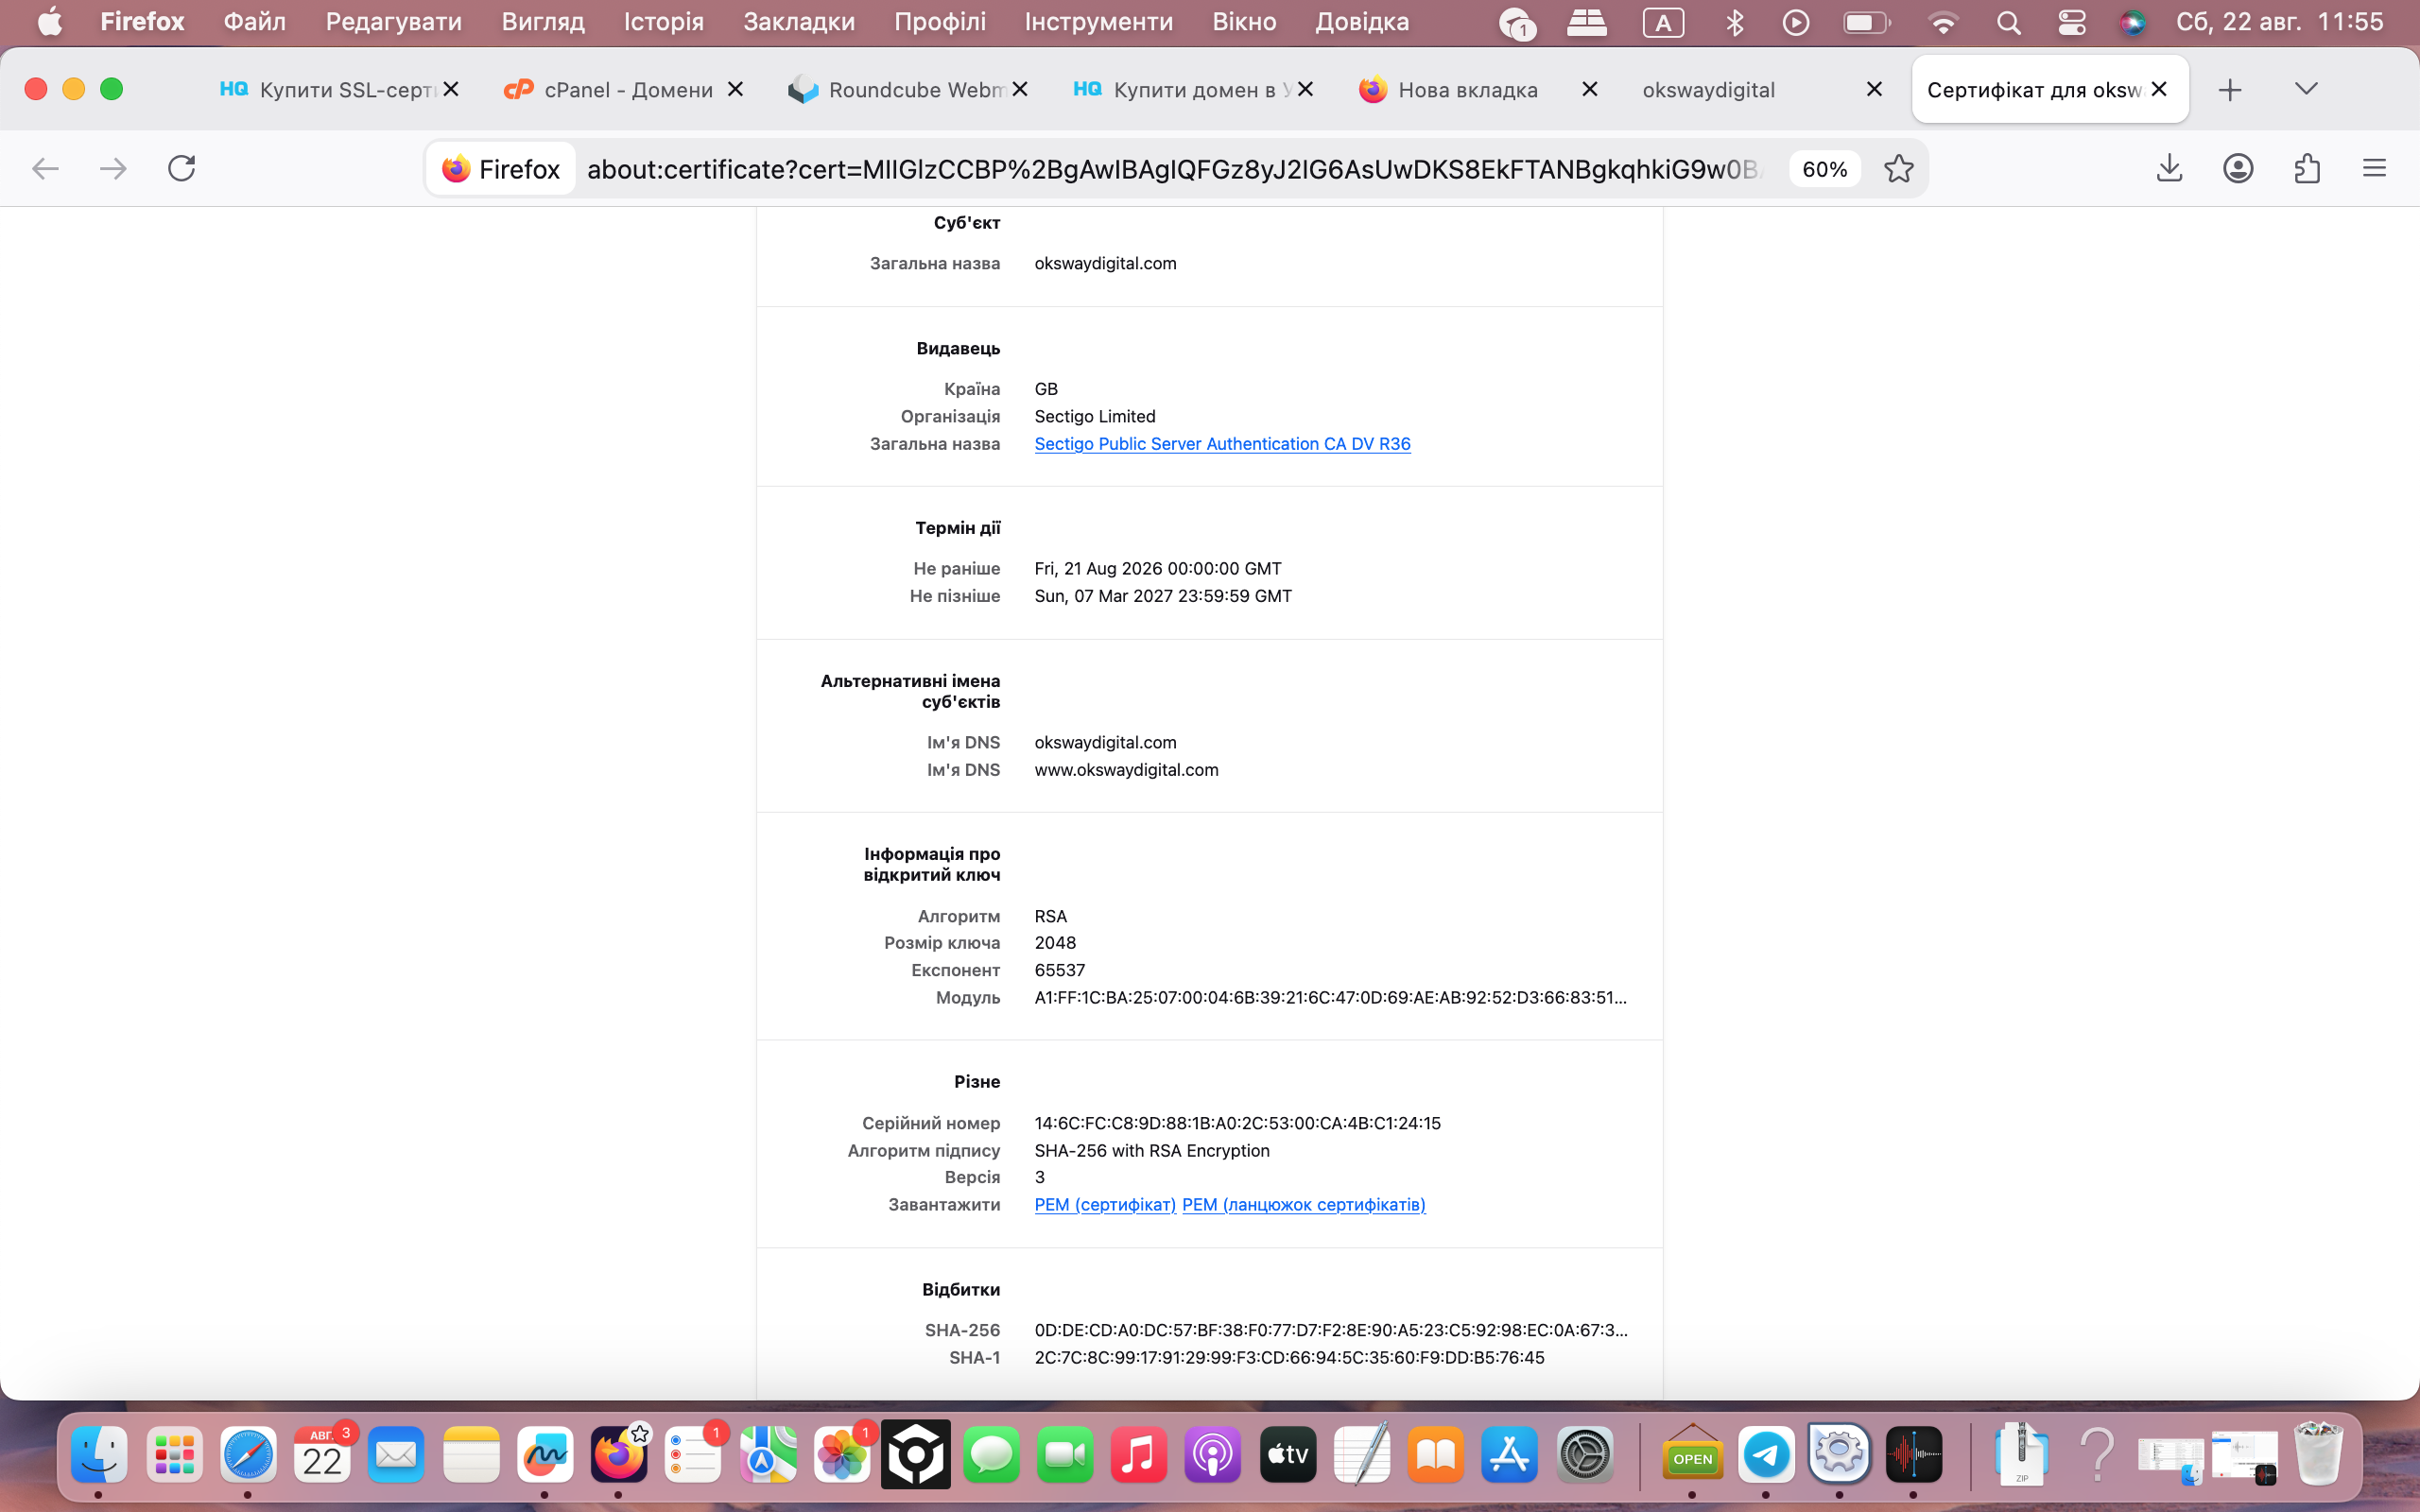Select the serial number value 14:6C:FC:C8...
Viewport: 2420px width, 1512px height.
point(1237,1123)
